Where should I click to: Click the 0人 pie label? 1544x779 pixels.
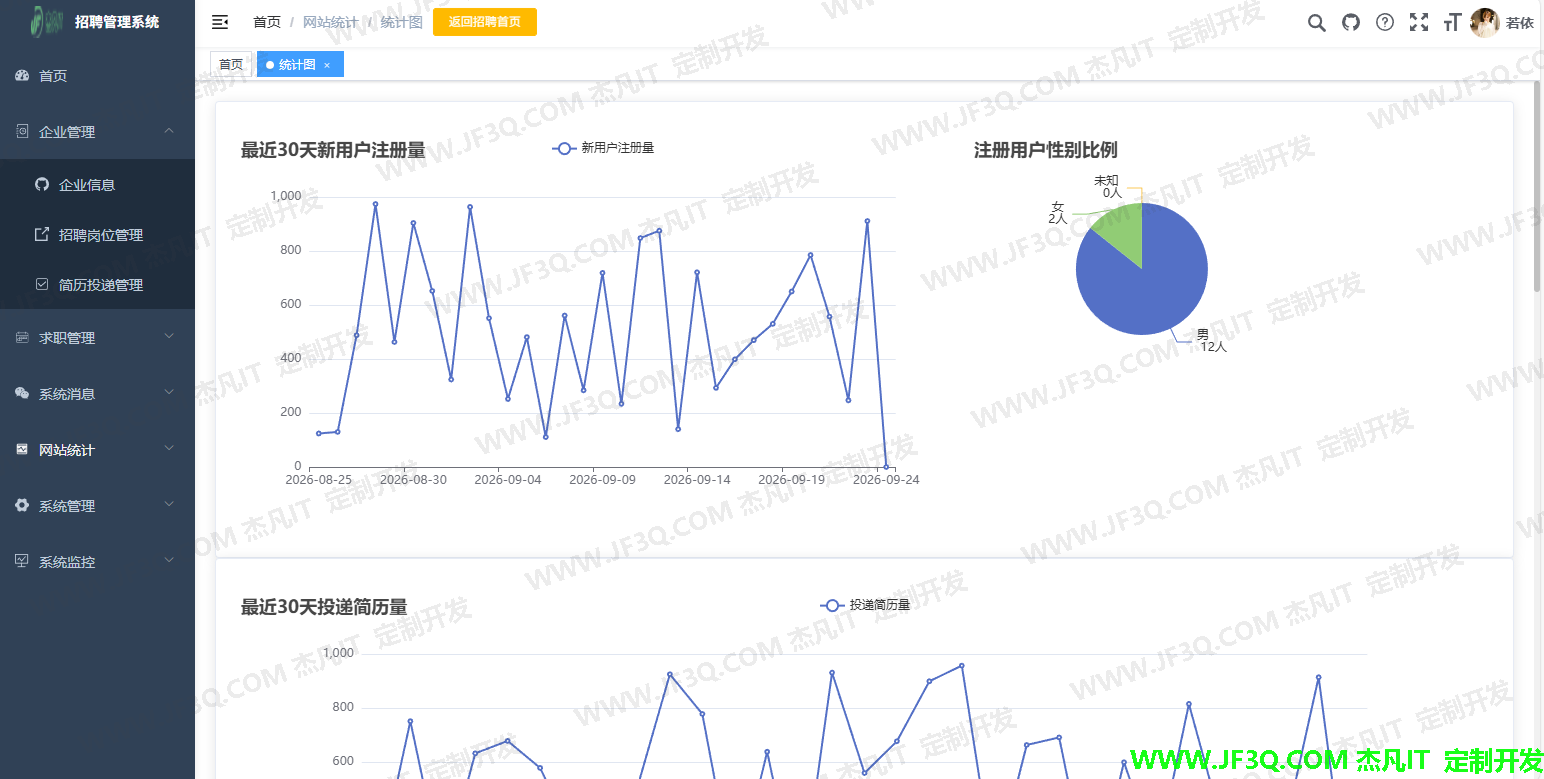tap(1112, 192)
